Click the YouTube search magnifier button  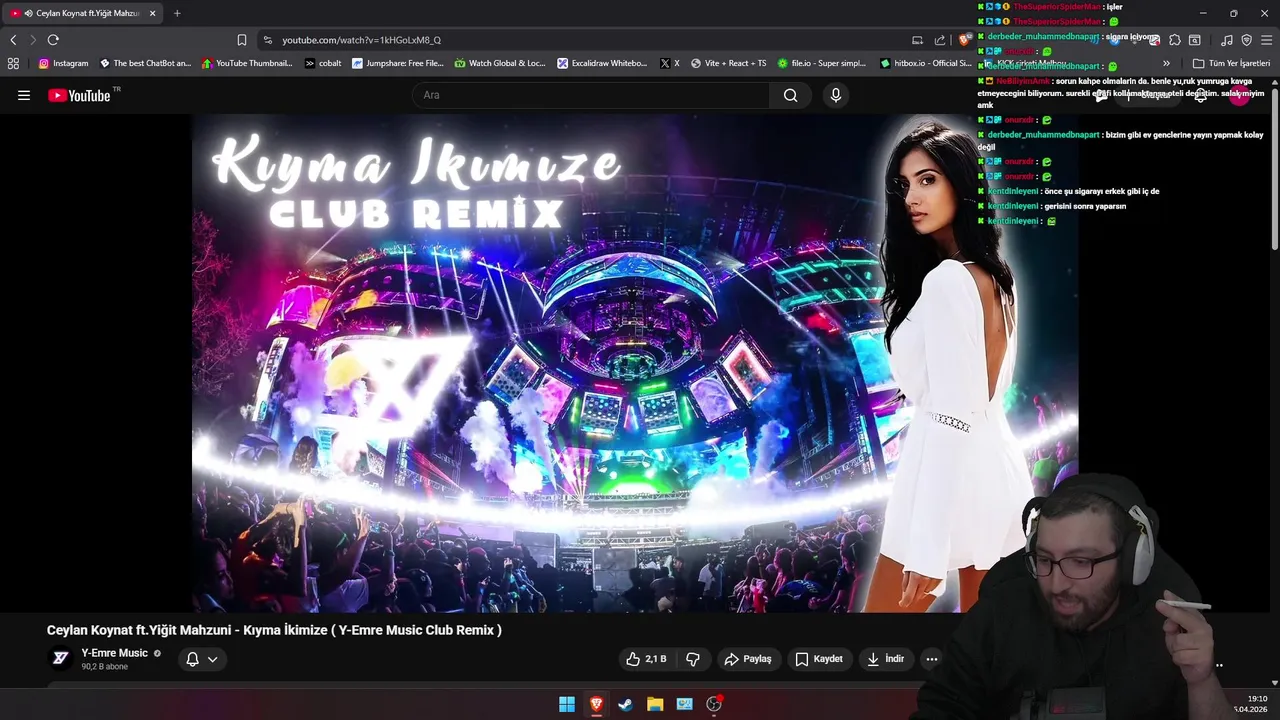[x=791, y=95]
